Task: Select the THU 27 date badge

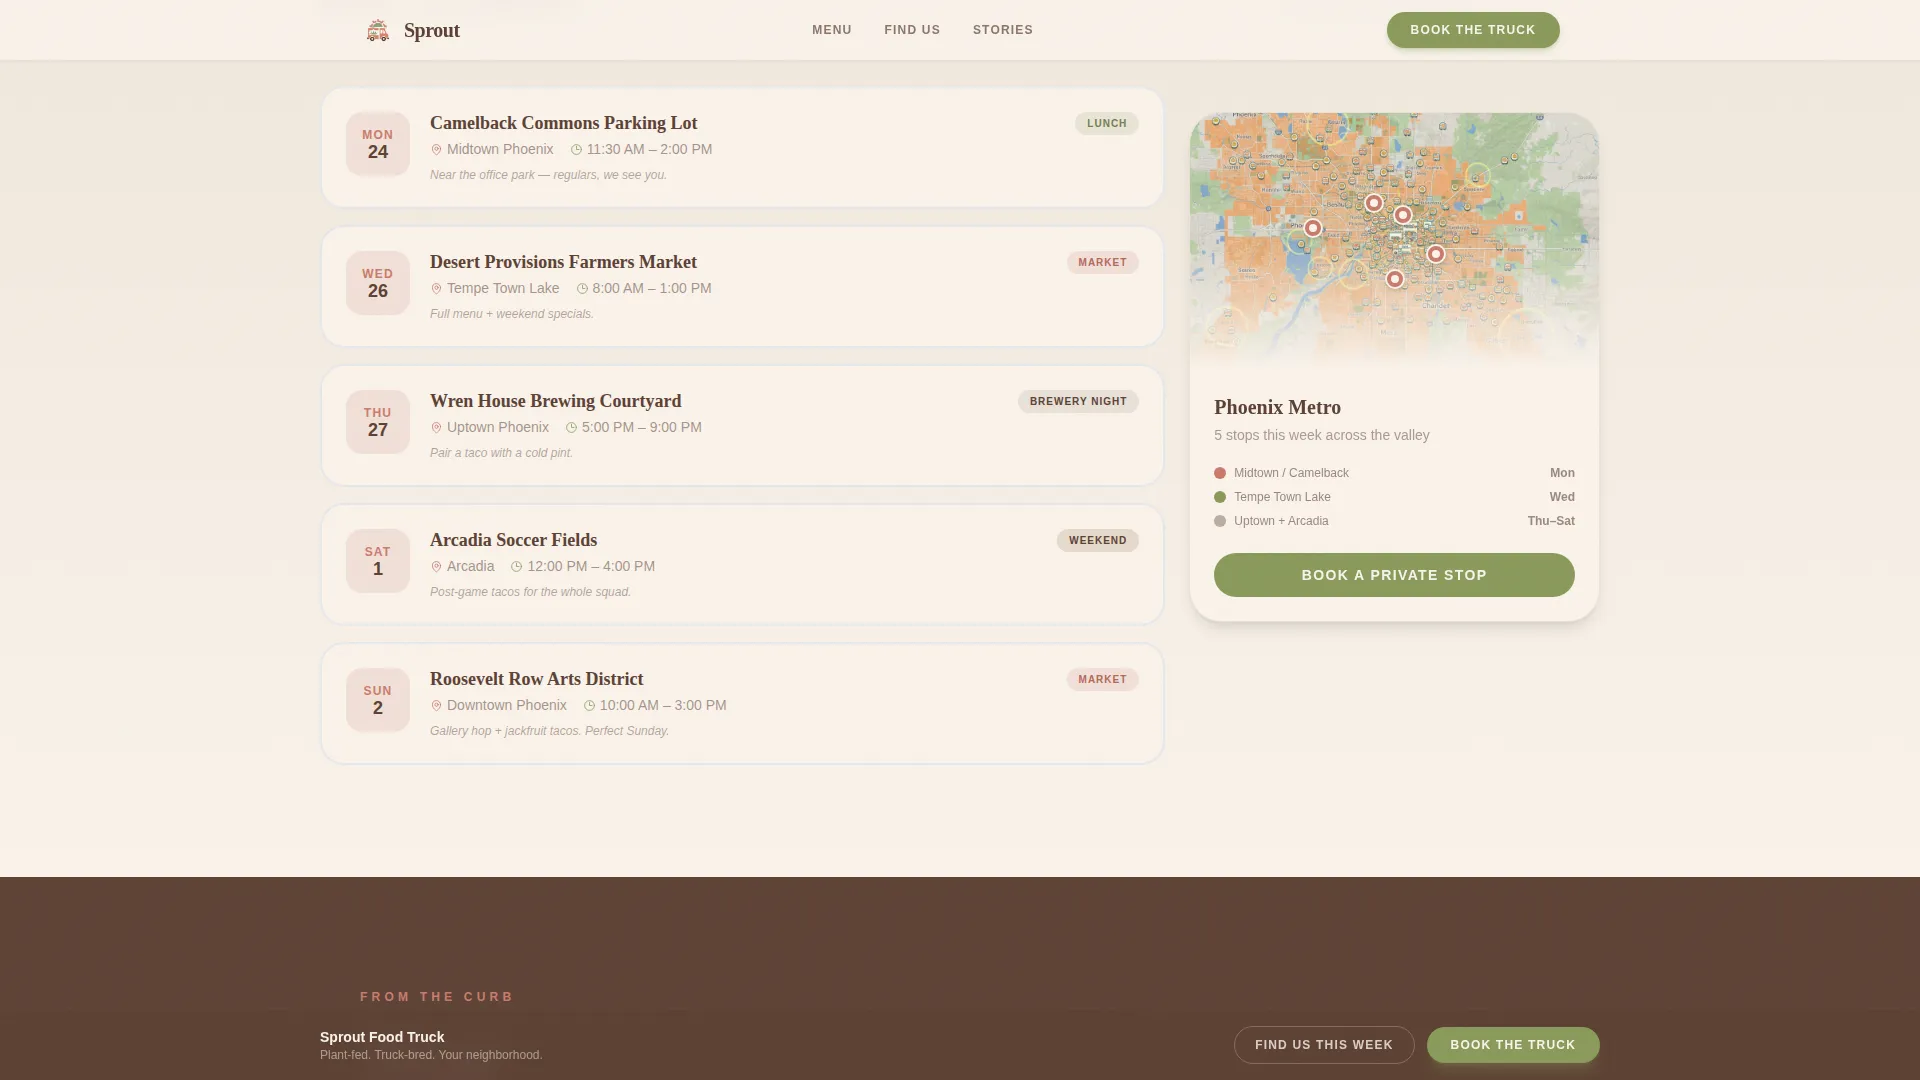Action: click(378, 422)
